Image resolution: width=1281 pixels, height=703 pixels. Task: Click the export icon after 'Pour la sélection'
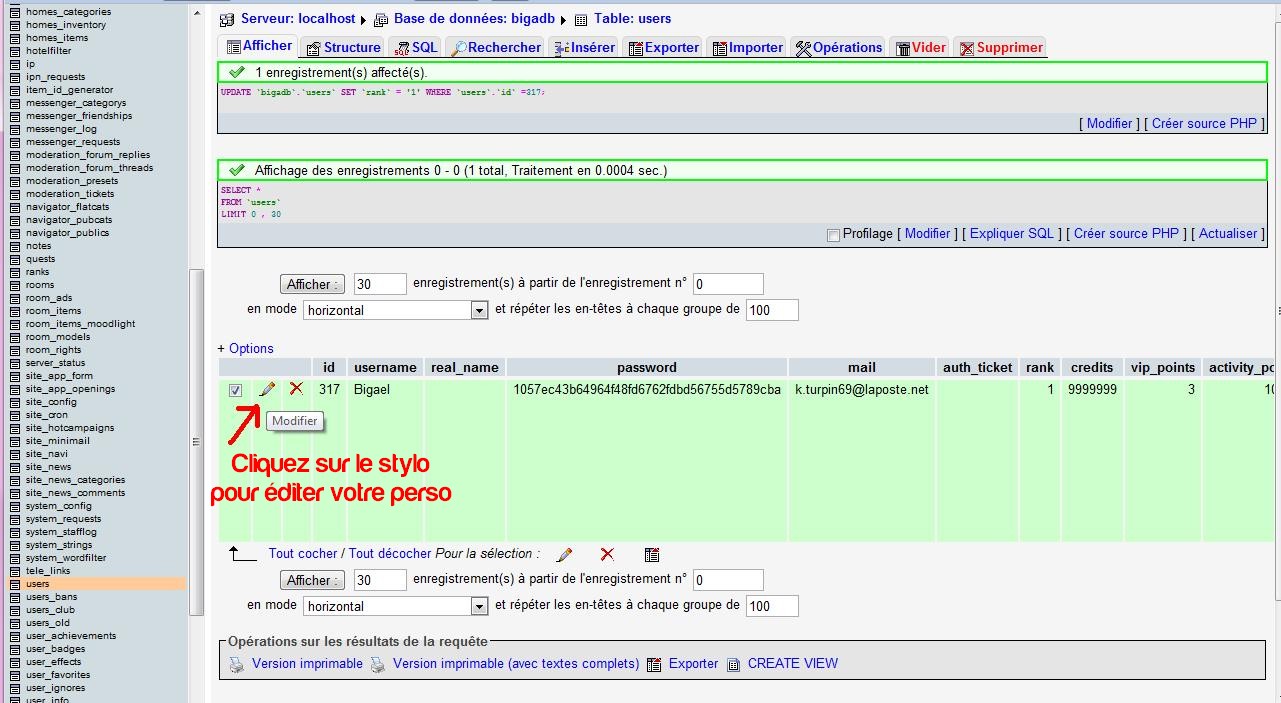tap(652, 554)
